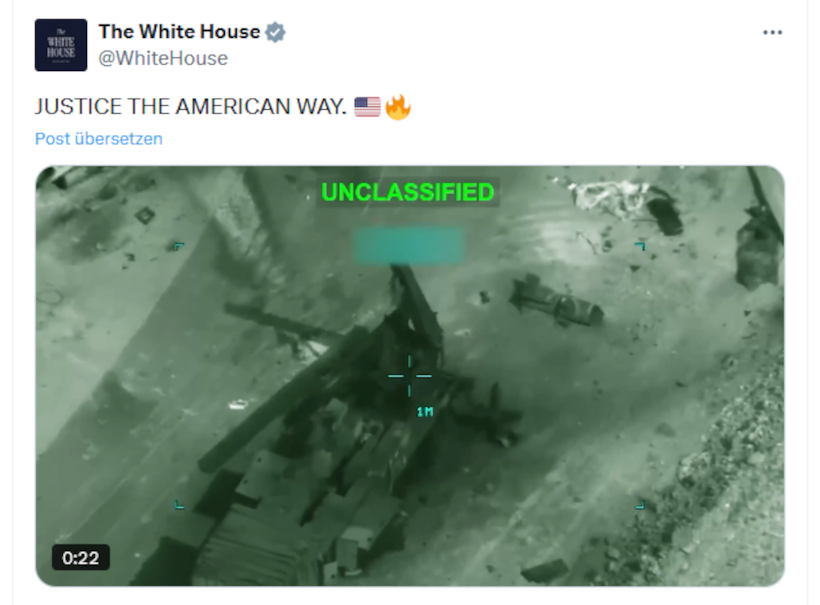Click the cylindrical object right of center
820x605 pixels.
pyautogui.click(x=557, y=303)
